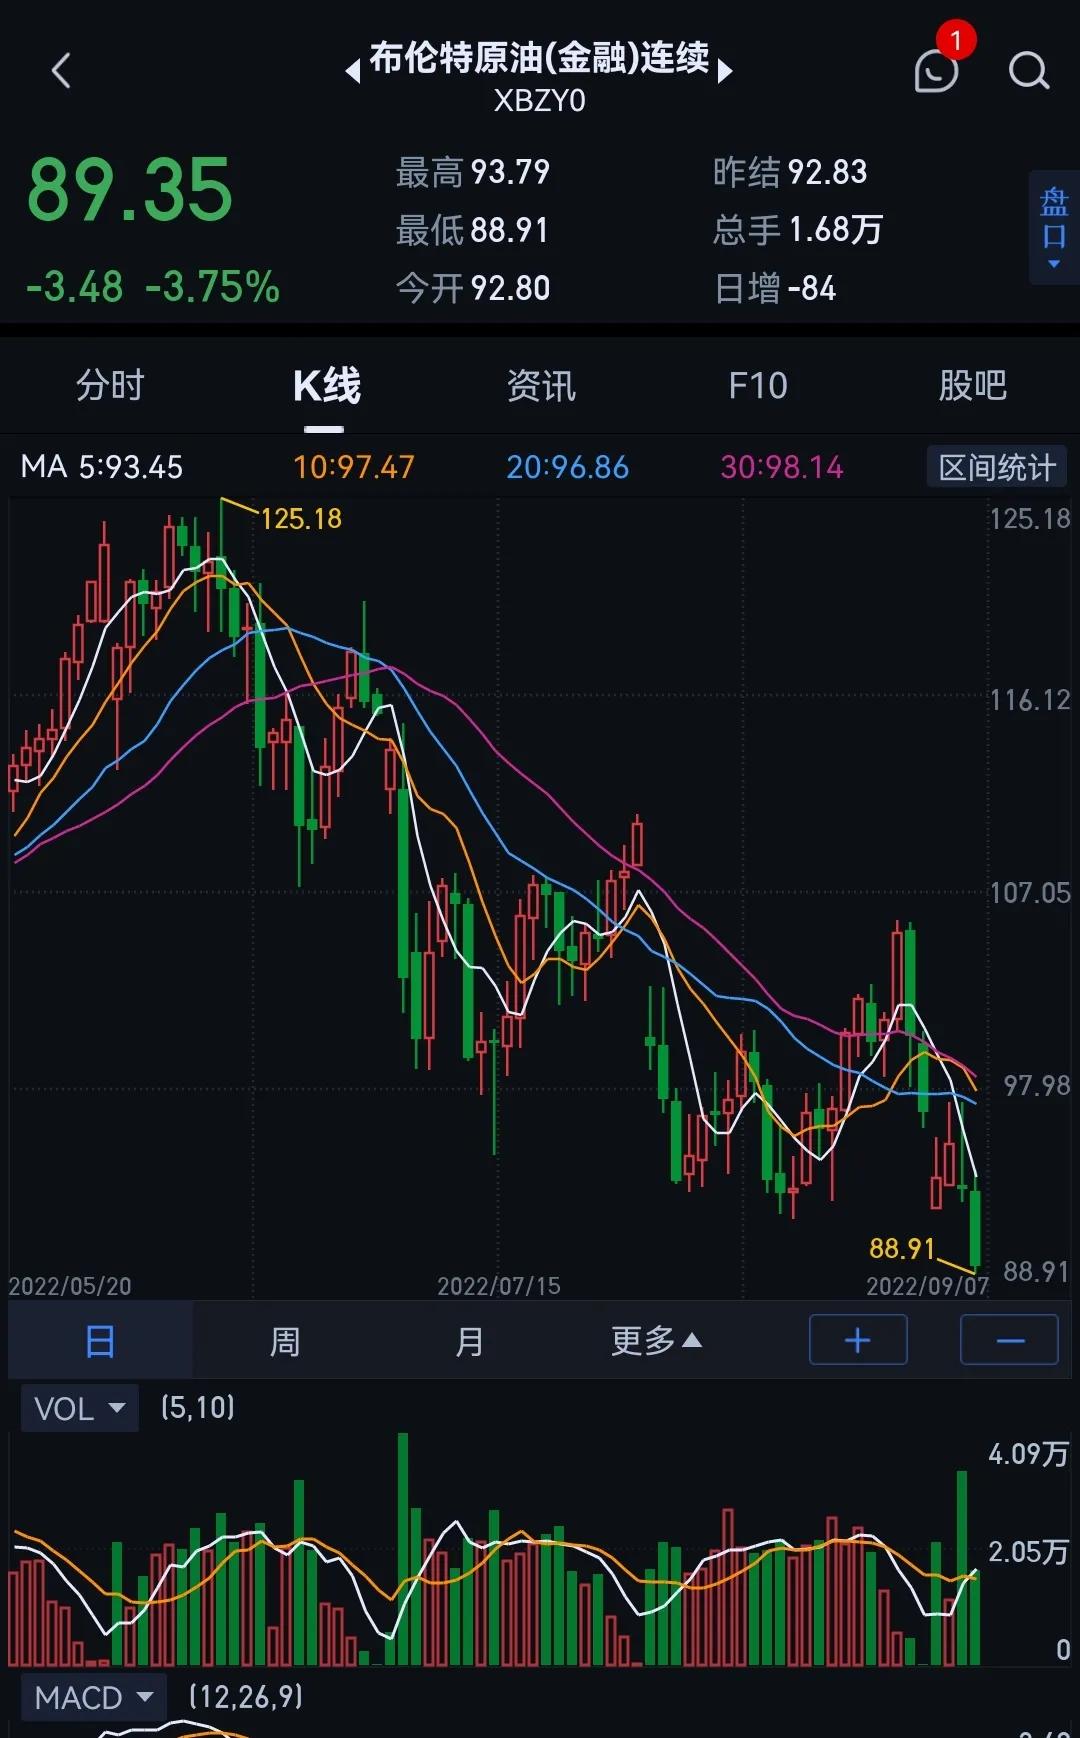The image size is (1080, 1738).
Task: Tap the 2022/07/15 date label
Action: click(x=499, y=1286)
